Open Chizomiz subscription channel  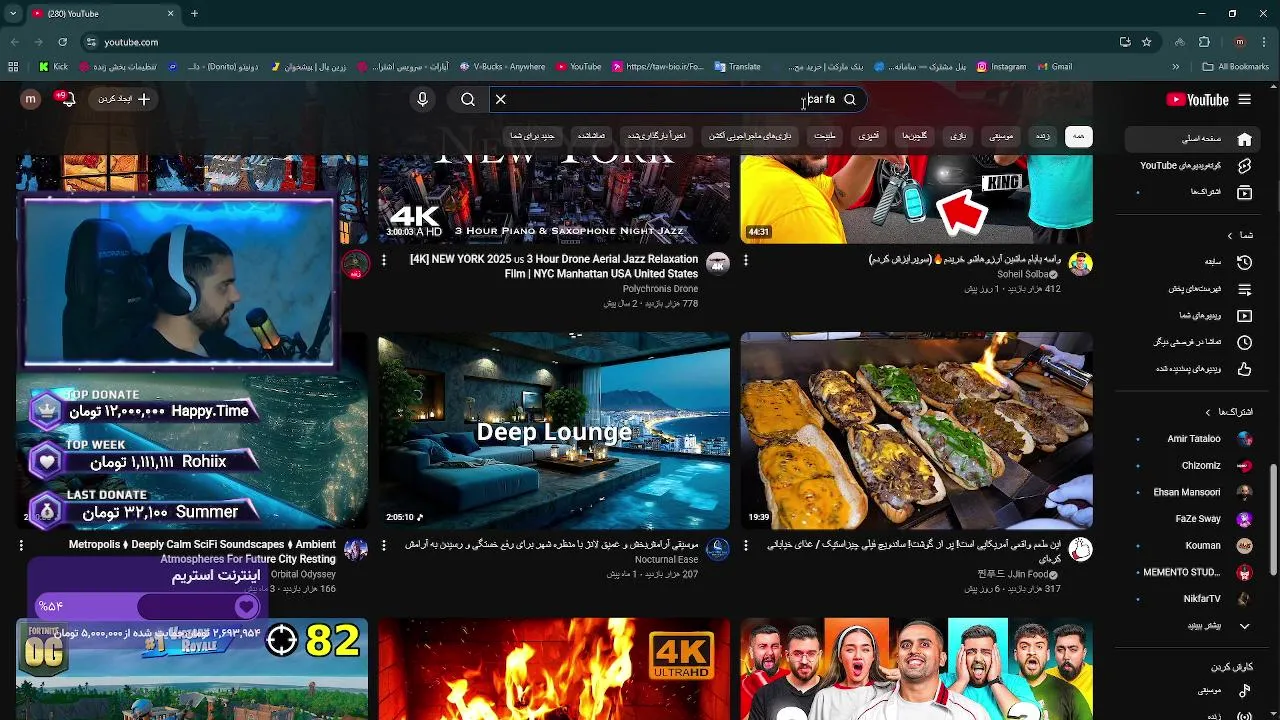tap(1193, 466)
